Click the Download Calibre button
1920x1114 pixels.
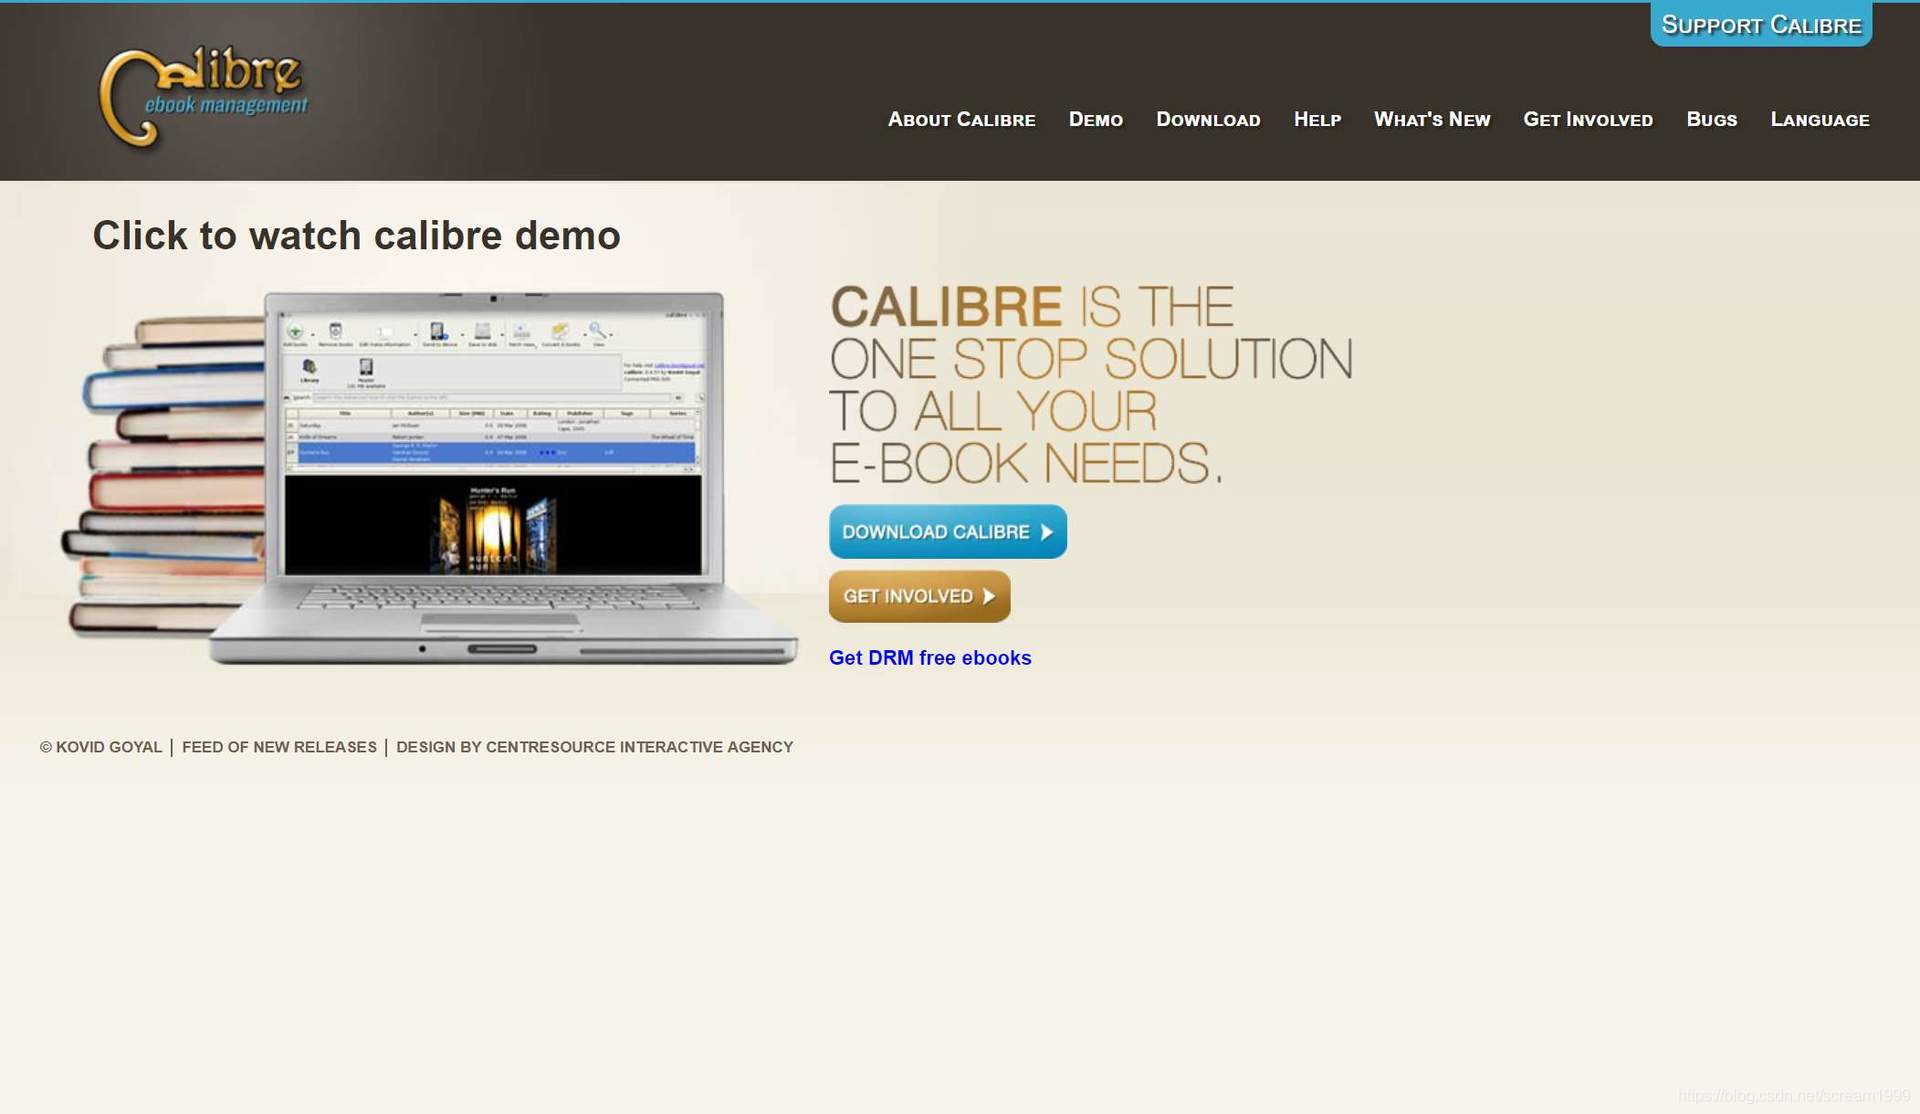click(947, 532)
